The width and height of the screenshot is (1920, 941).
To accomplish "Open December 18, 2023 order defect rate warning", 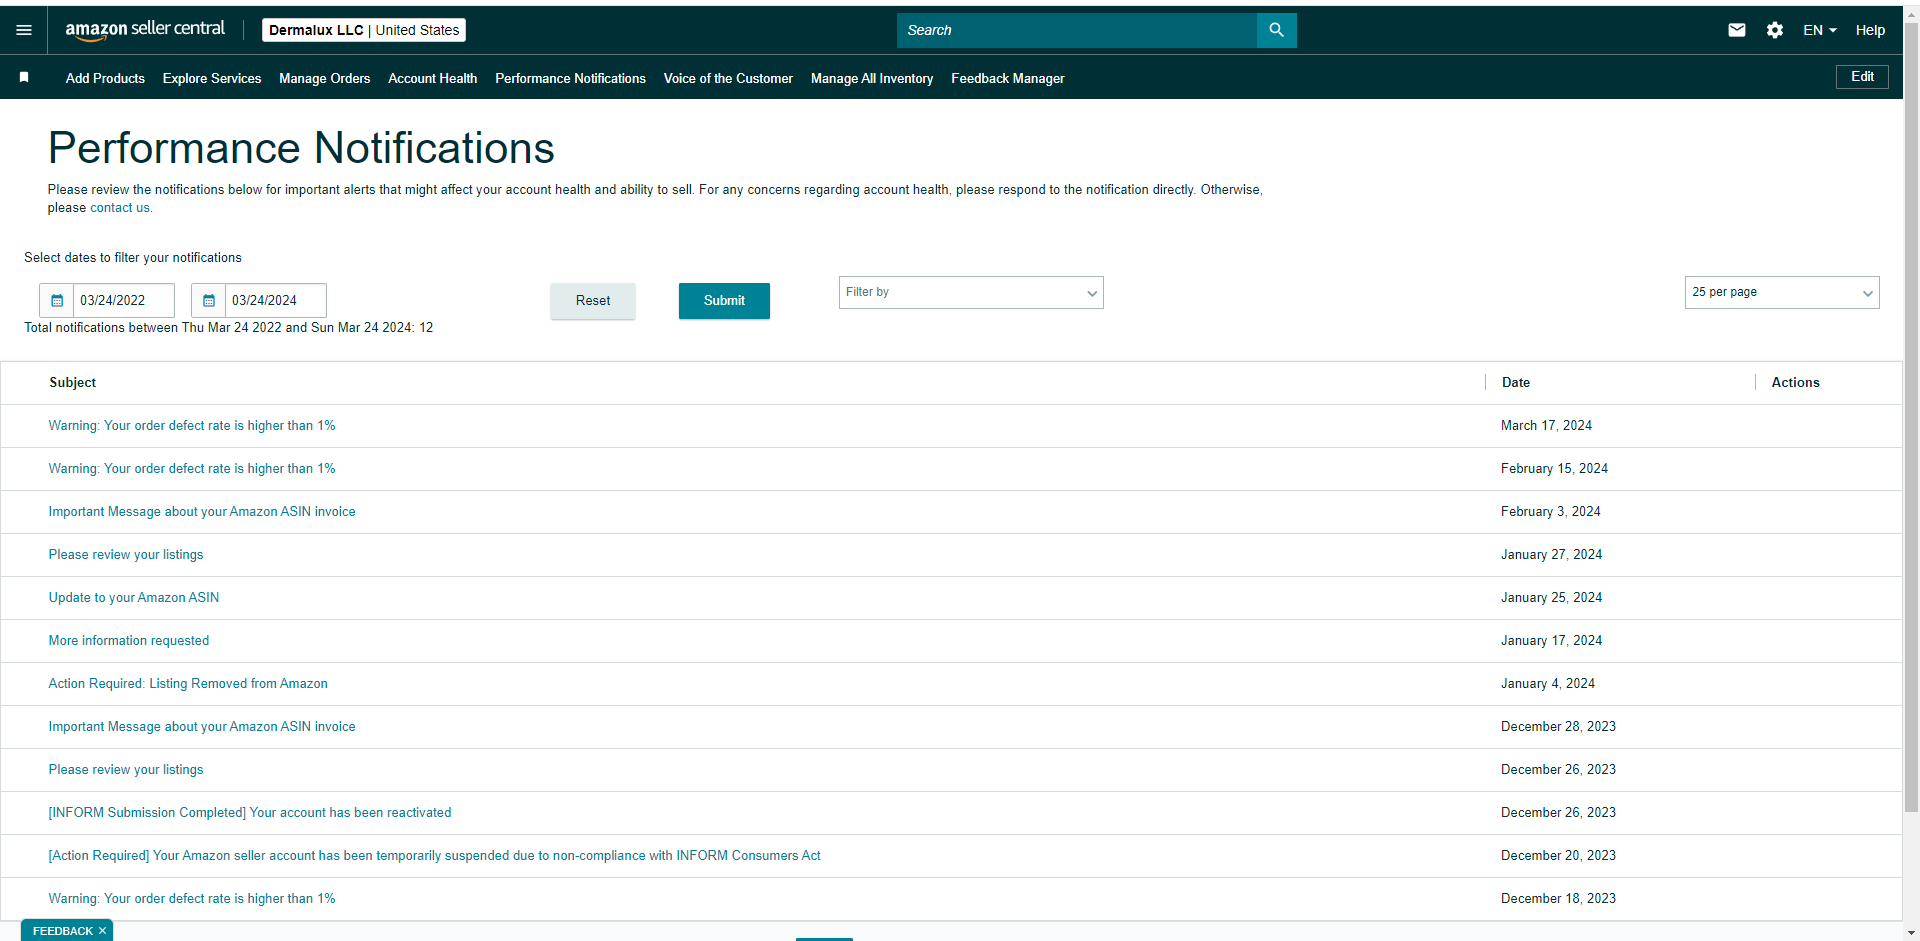I will click(192, 899).
